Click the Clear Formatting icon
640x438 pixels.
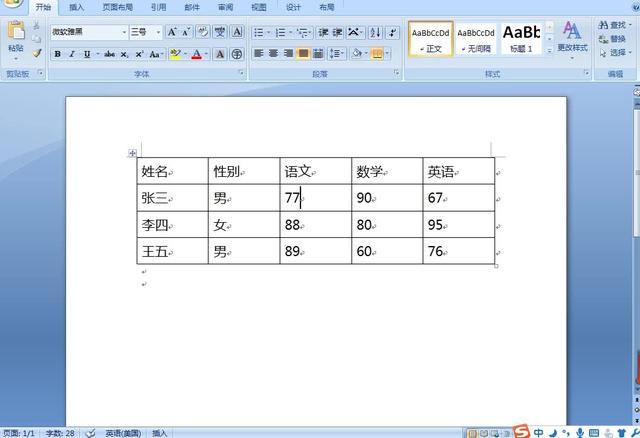point(203,32)
